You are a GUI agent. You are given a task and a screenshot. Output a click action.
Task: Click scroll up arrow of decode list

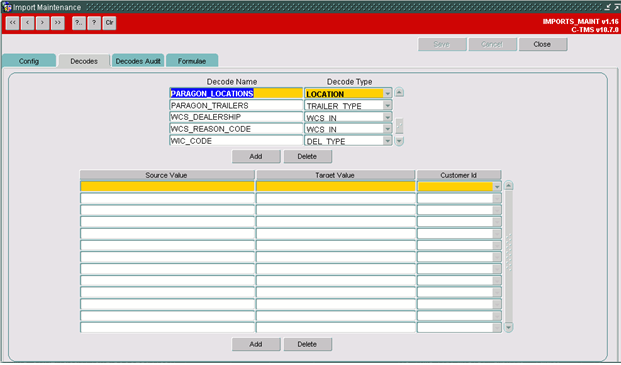pos(399,93)
